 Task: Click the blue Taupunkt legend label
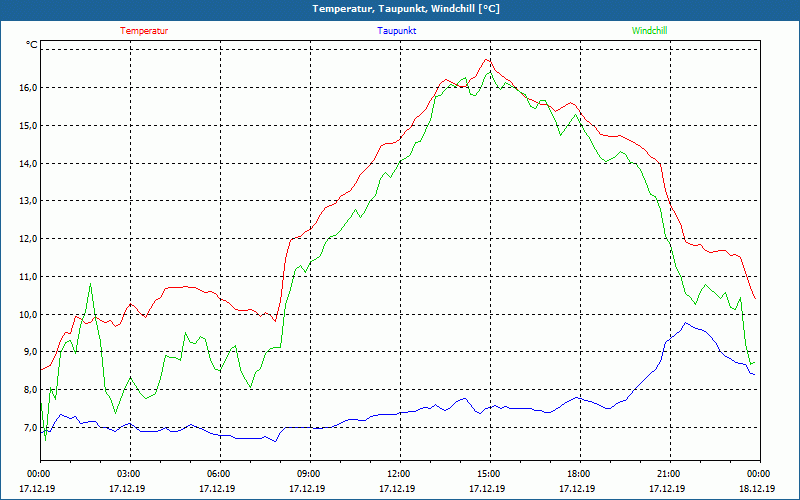tap(396, 31)
